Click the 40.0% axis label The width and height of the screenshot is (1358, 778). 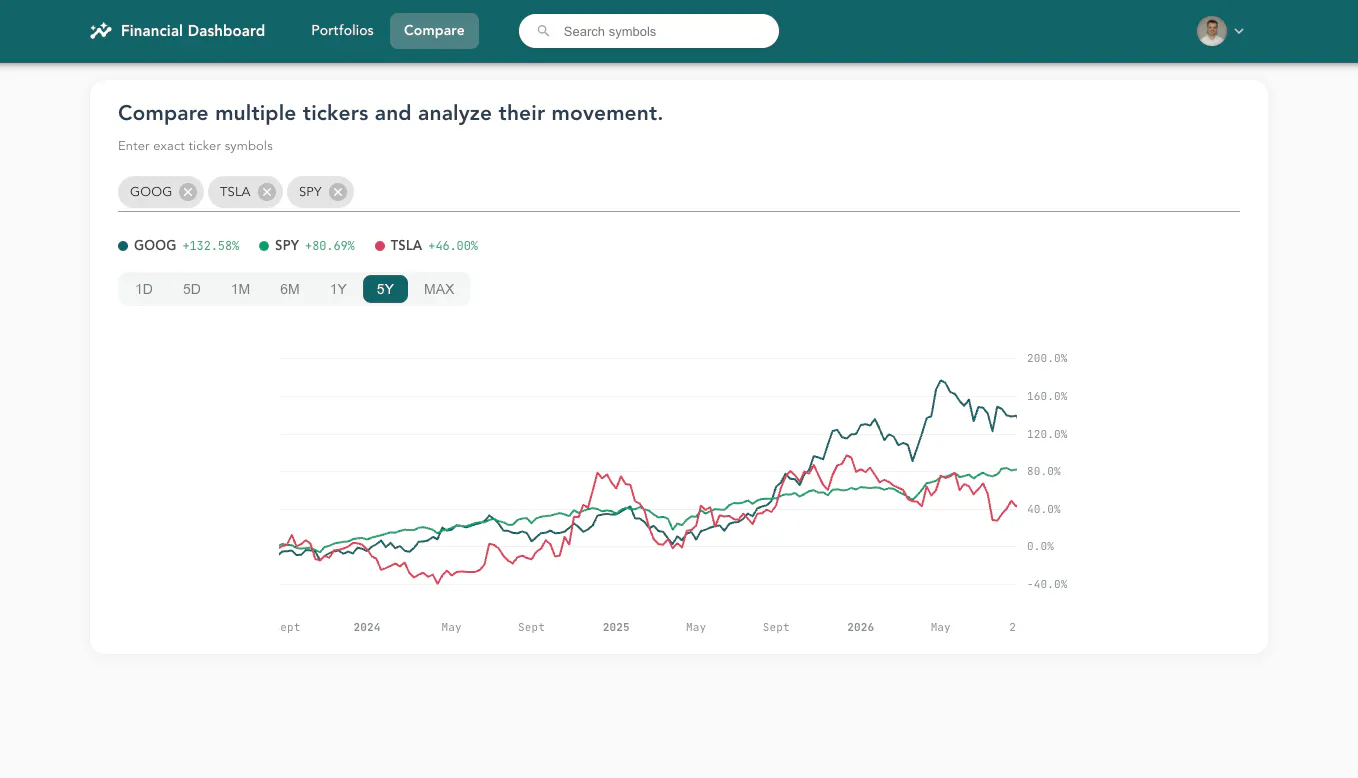[1044, 509]
